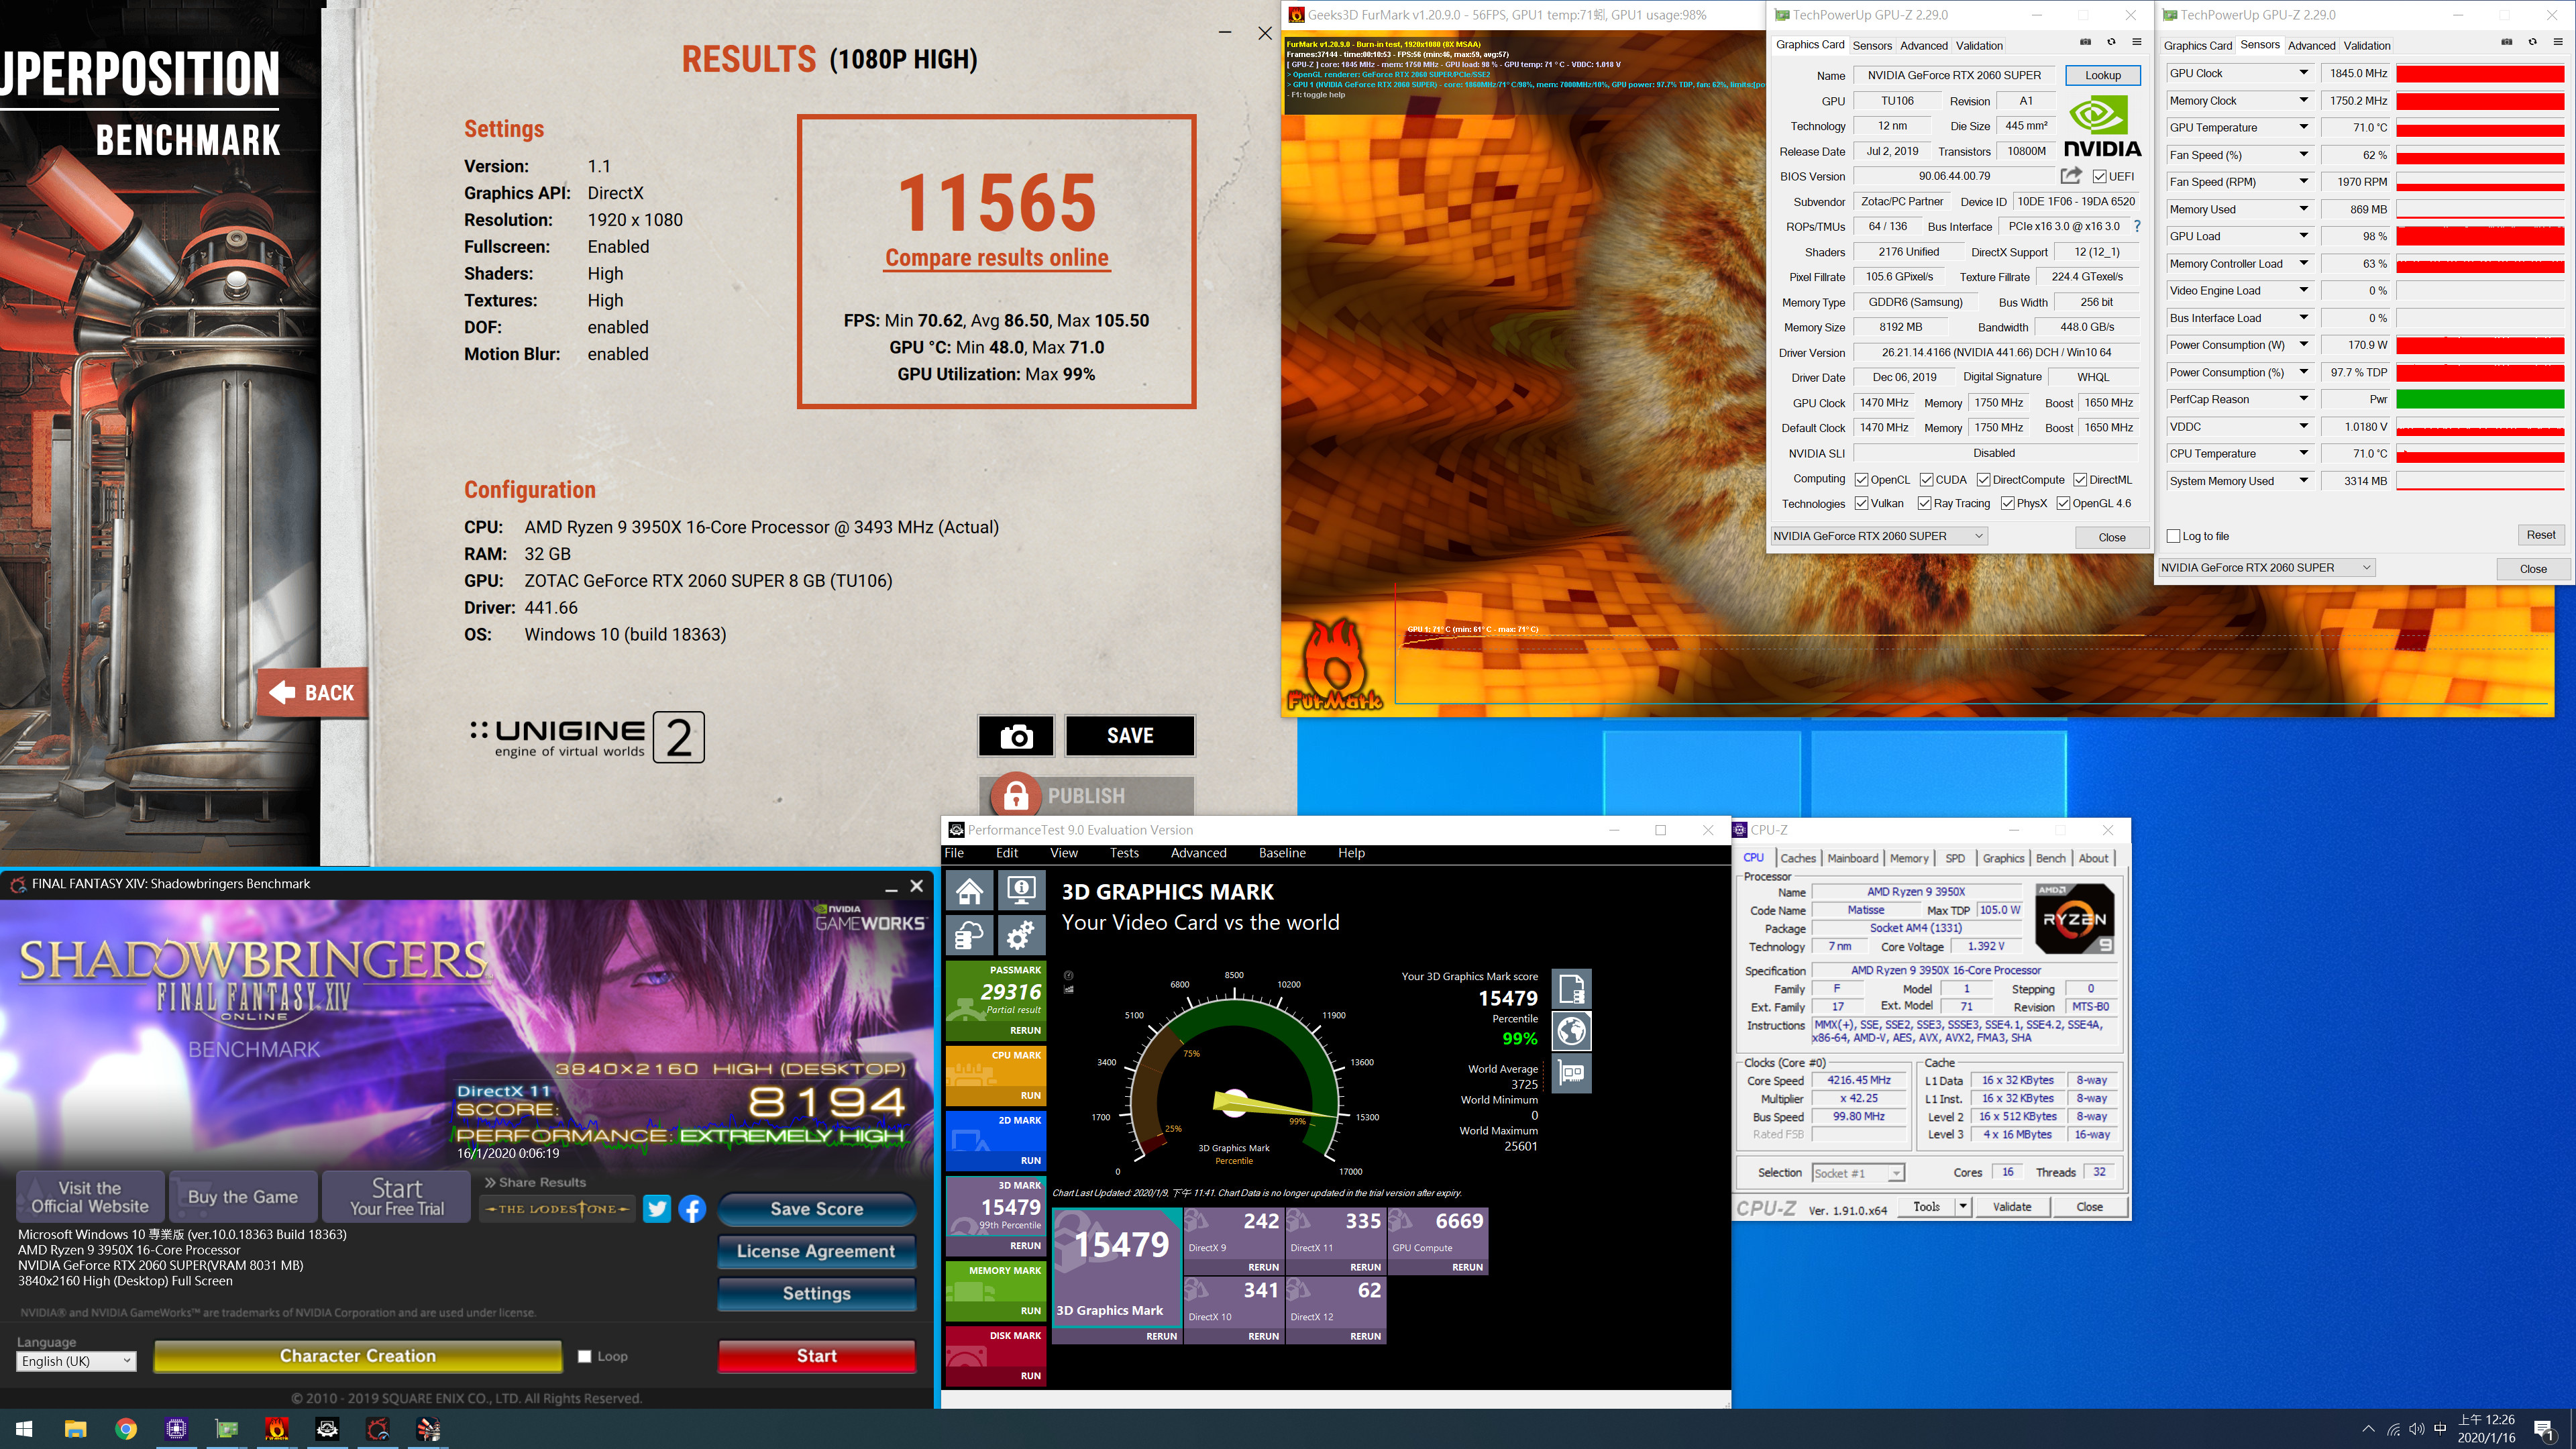
Task: Enable Log to file checkbox
Action: [2173, 536]
